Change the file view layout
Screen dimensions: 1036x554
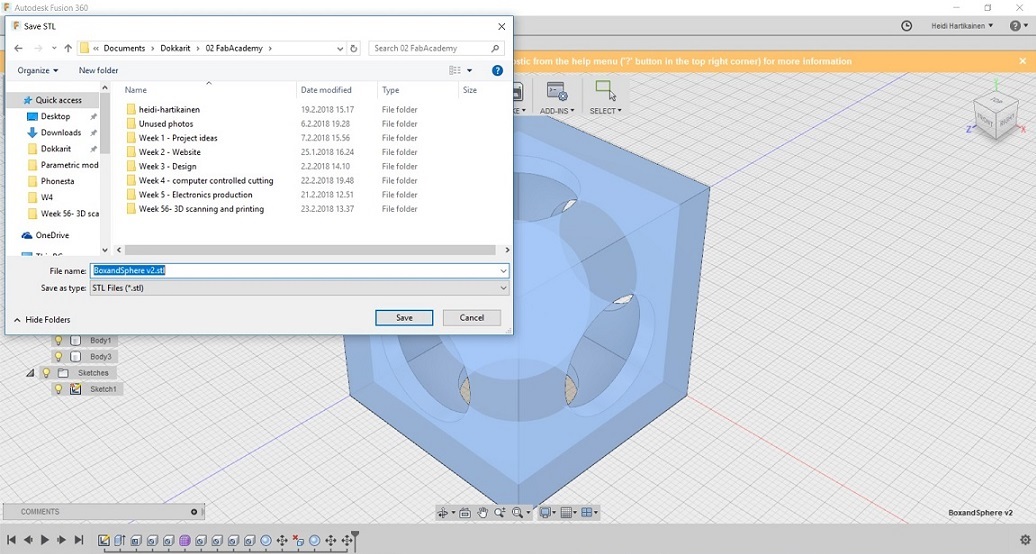click(455, 70)
